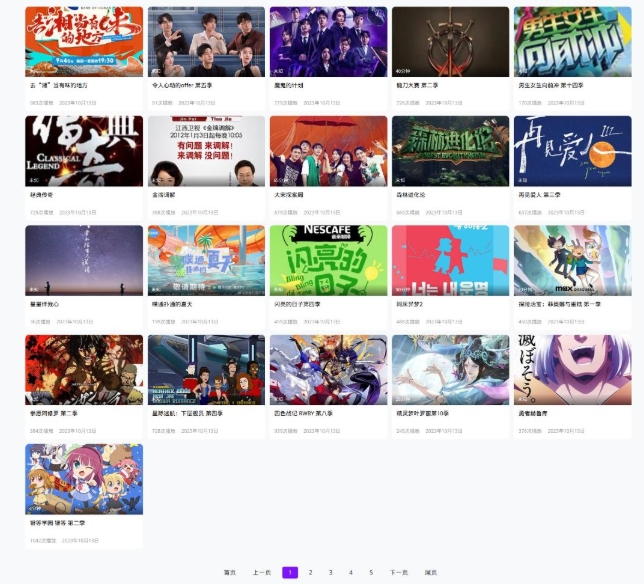
Task: Click the title 锻刀大赛 第二季
Action: click(417, 85)
